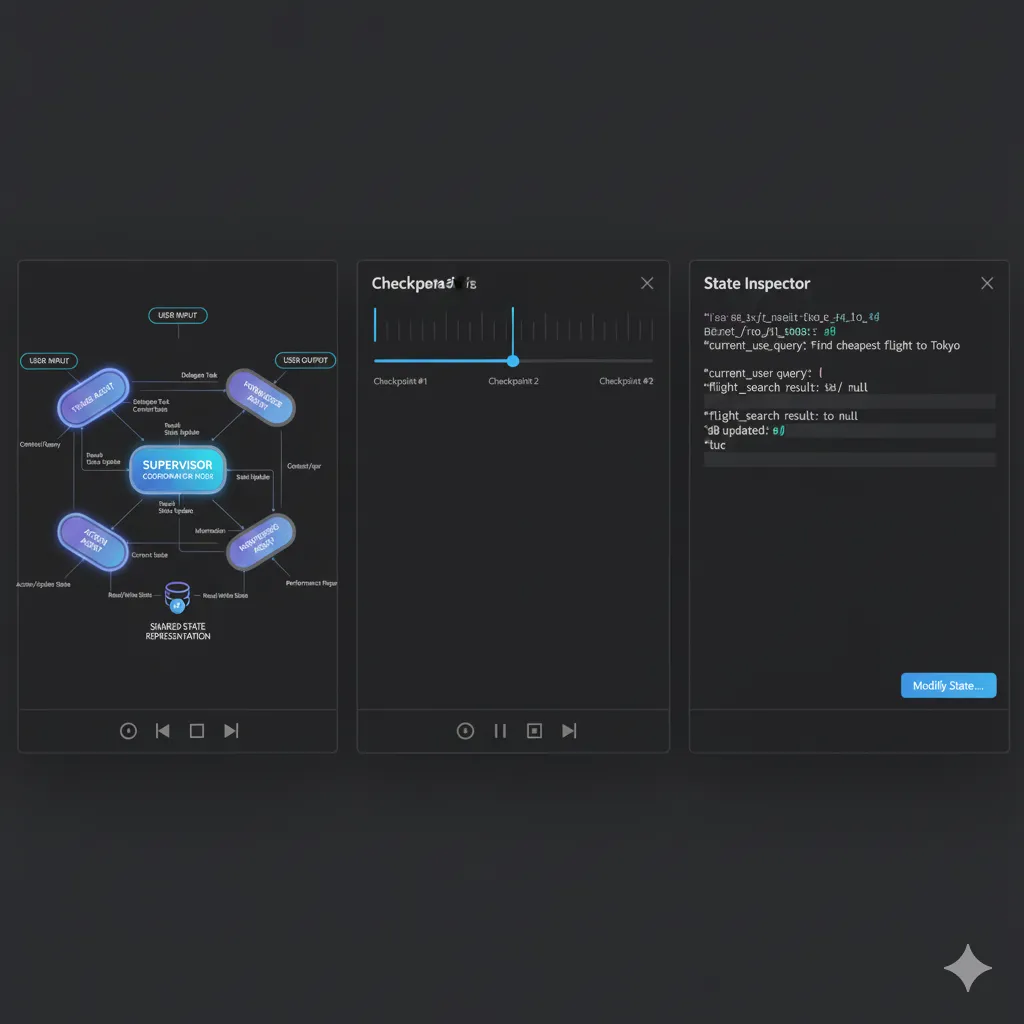Close the State Inspector panel
The width and height of the screenshot is (1024, 1024).
[987, 284]
